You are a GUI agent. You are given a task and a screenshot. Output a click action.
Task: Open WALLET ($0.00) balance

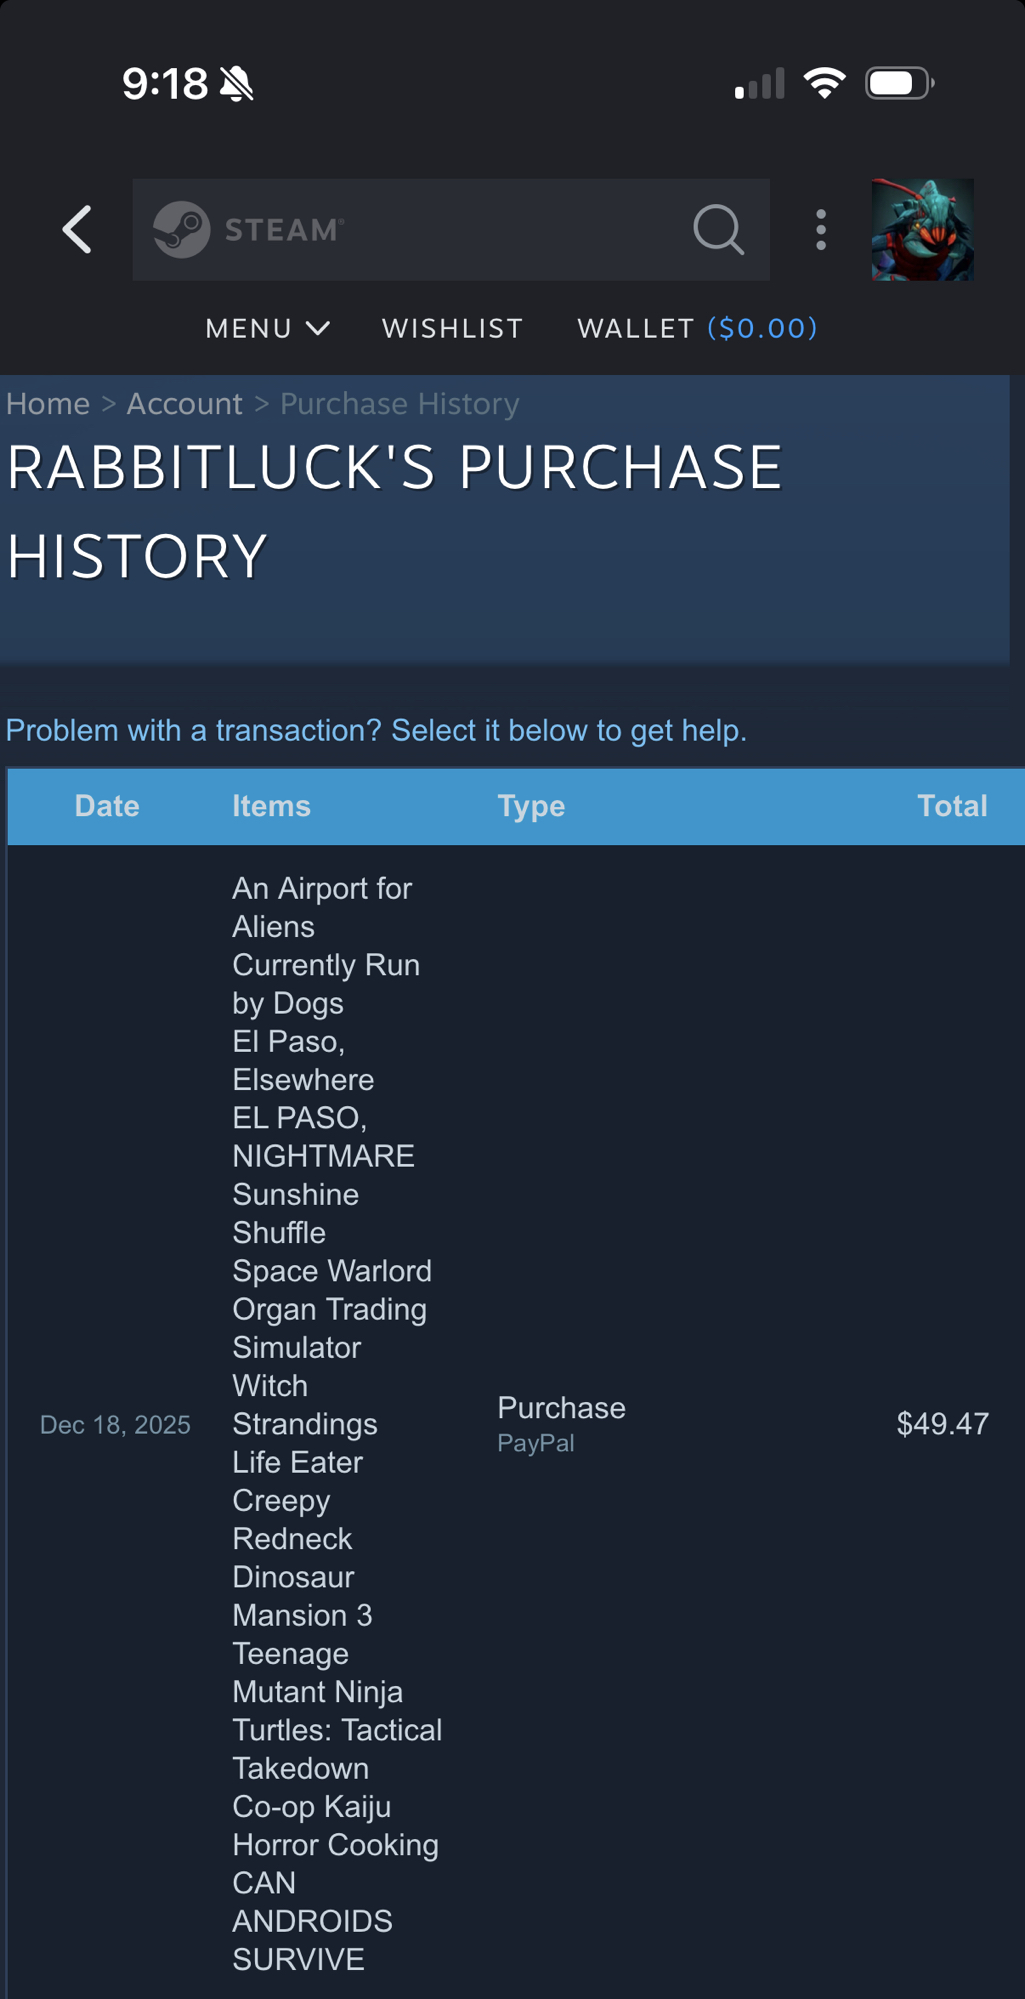tap(697, 328)
